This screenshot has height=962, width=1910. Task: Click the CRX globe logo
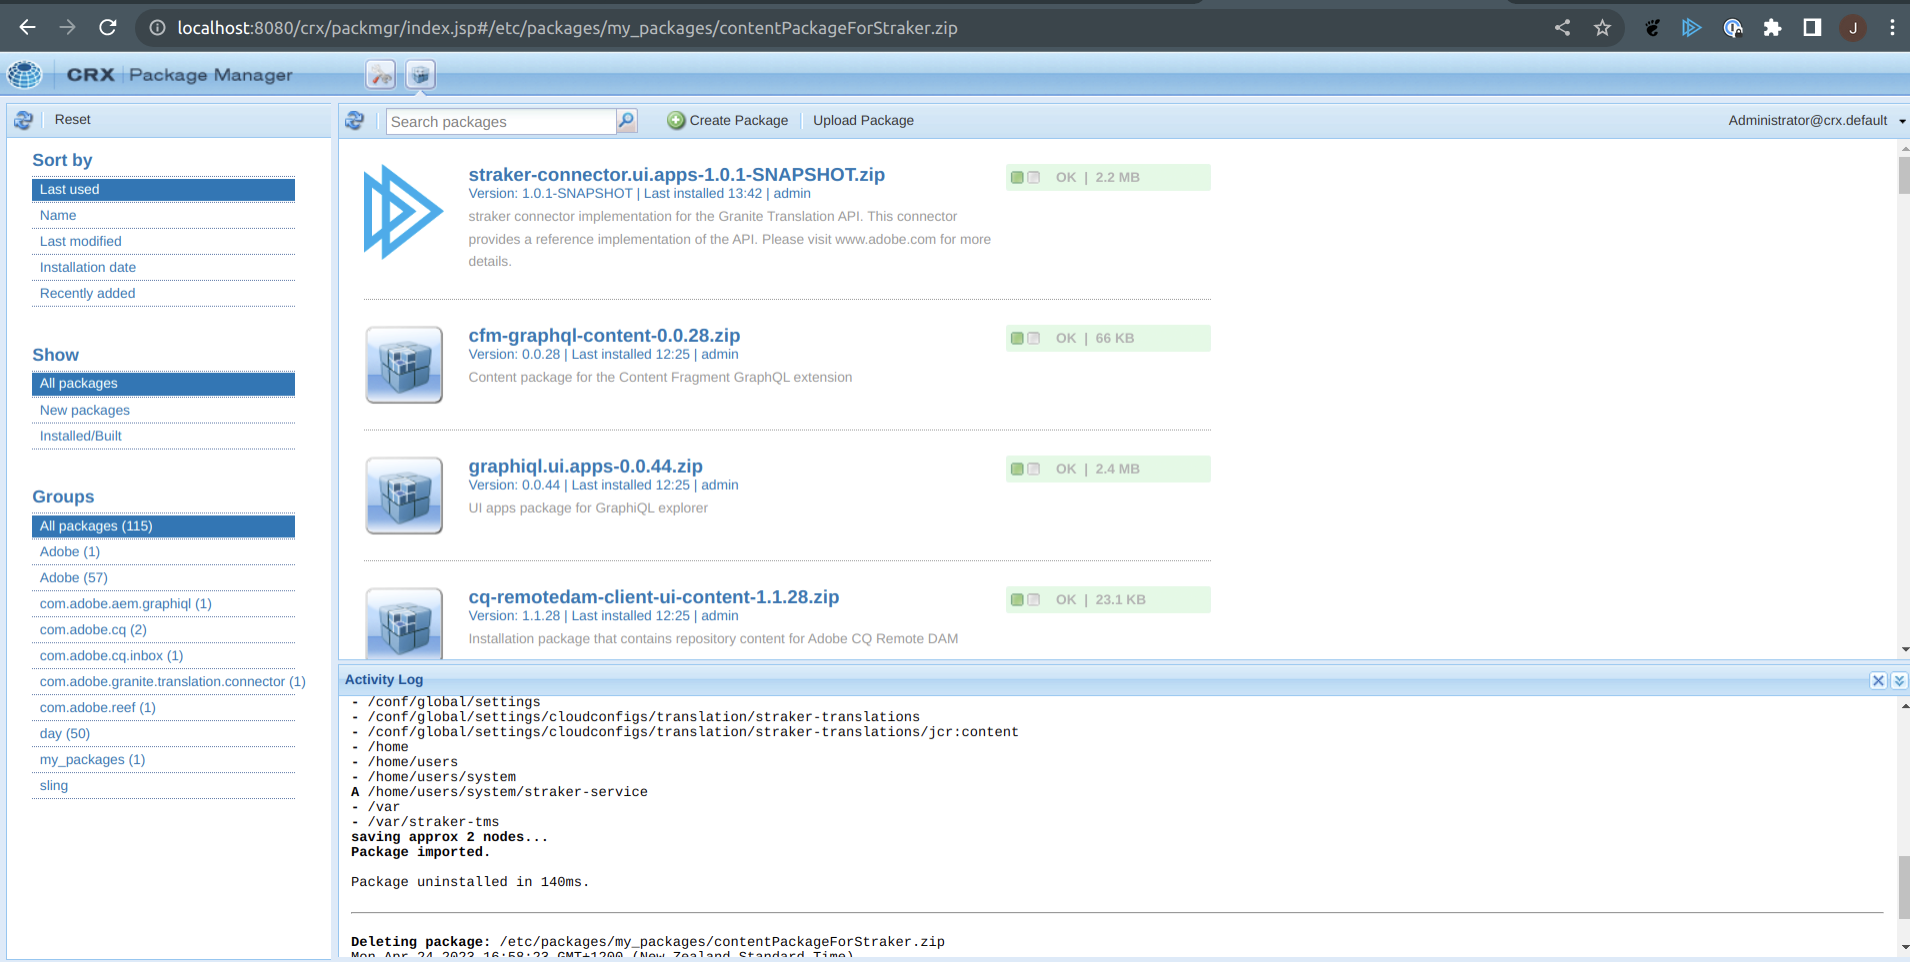pyautogui.click(x=24, y=75)
